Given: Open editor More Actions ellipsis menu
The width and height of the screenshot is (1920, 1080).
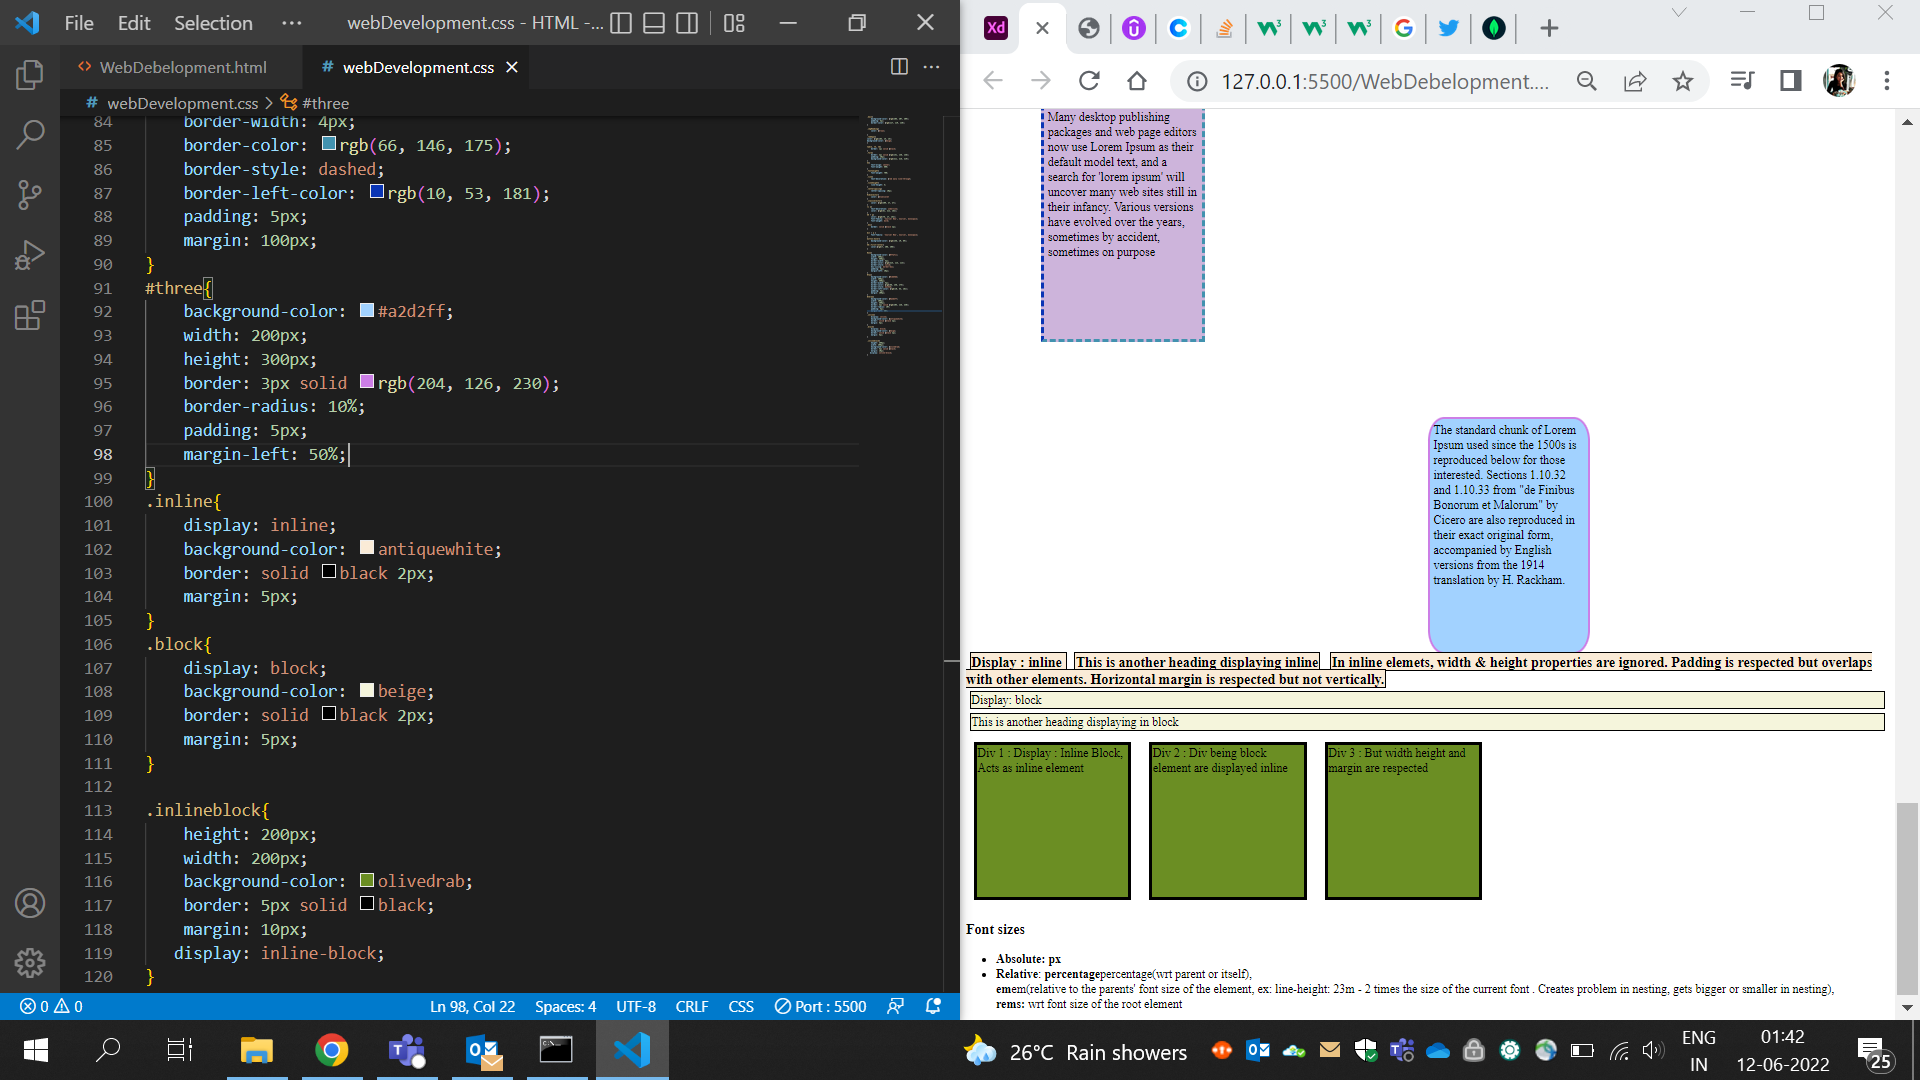Looking at the screenshot, I should [931, 67].
